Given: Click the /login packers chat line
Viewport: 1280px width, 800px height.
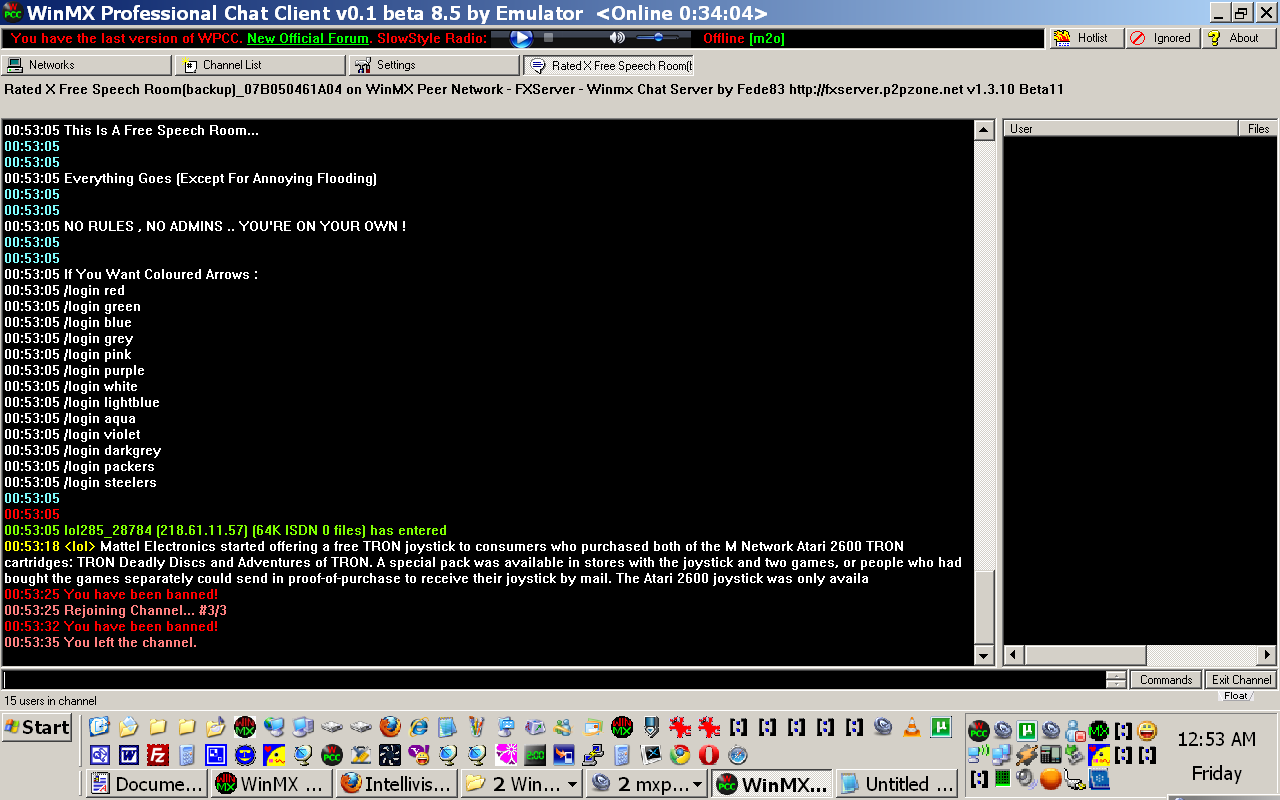Looking at the screenshot, I should [79, 466].
